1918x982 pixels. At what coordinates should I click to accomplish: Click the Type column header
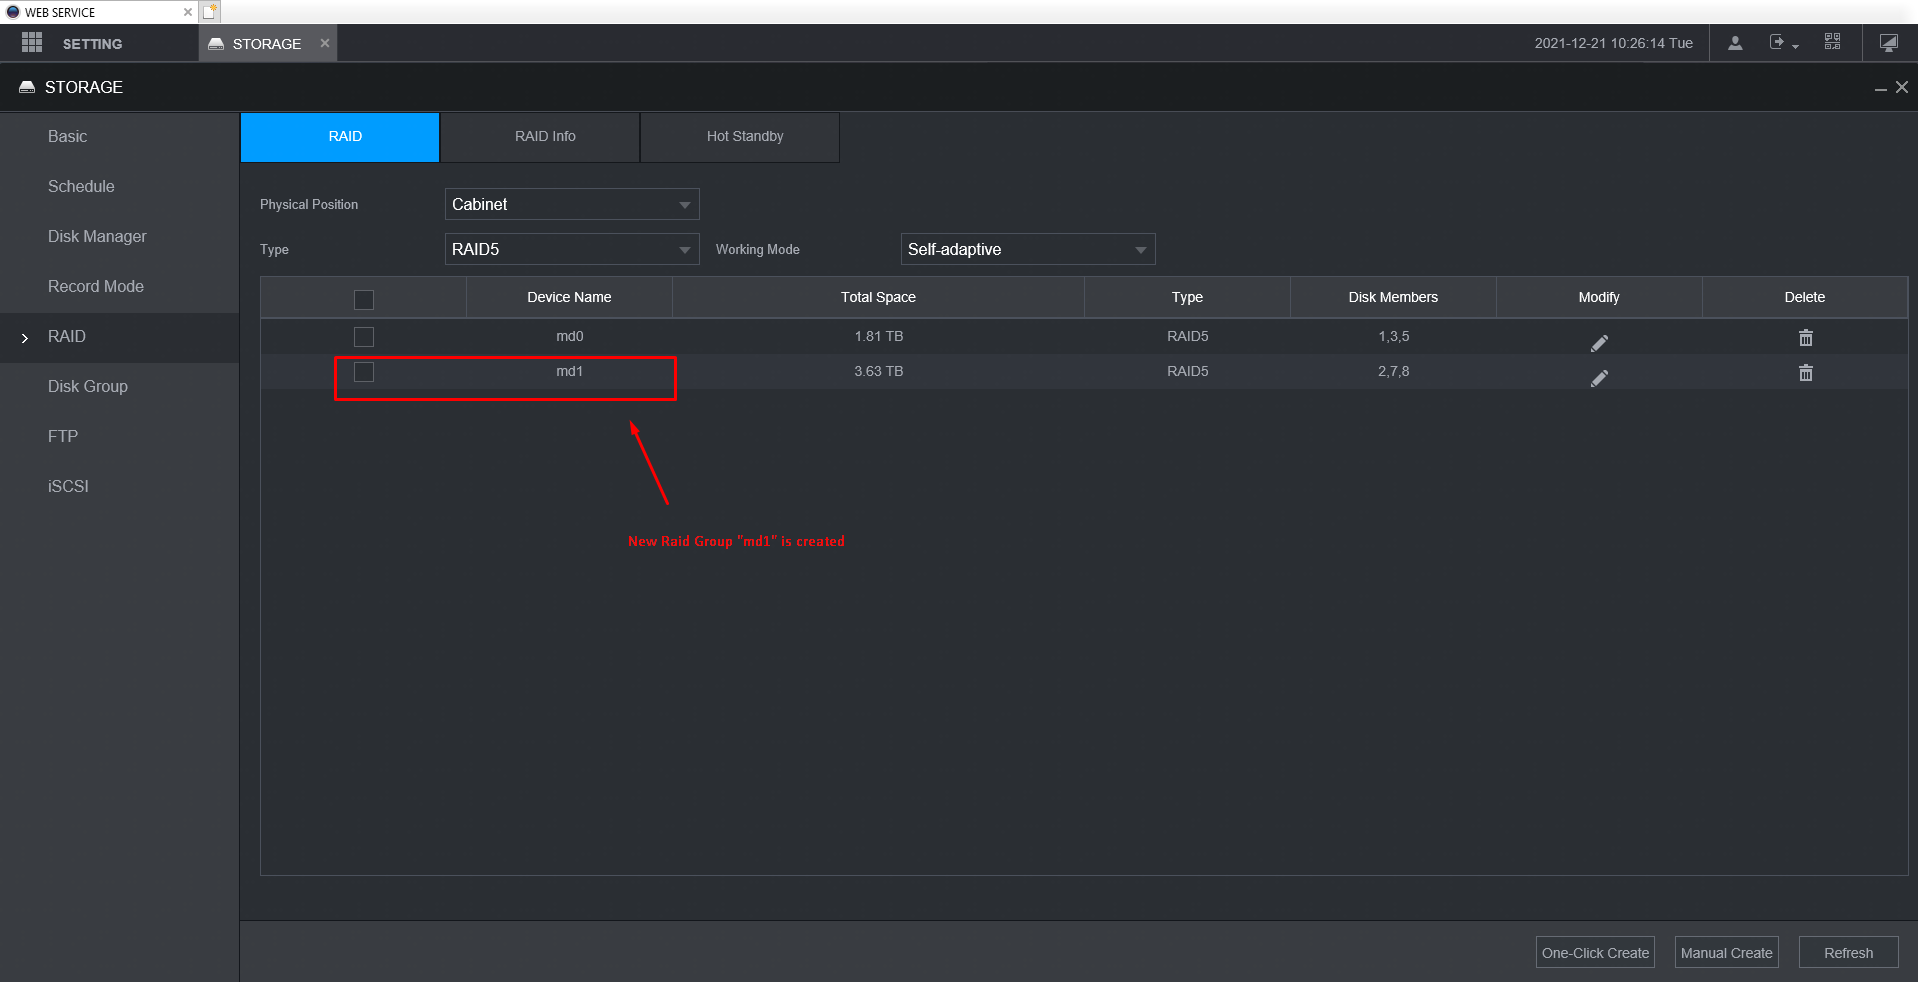[x=1187, y=297]
